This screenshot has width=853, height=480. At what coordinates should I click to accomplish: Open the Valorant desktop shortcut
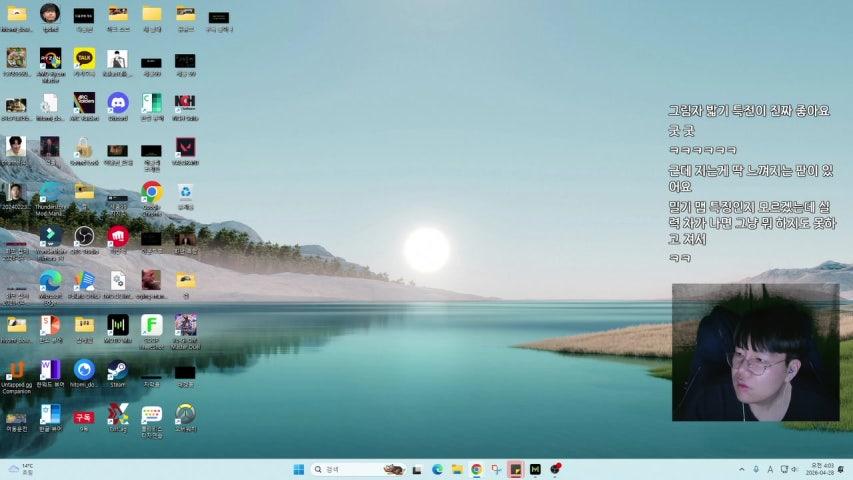pyautogui.click(x=185, y=148)
